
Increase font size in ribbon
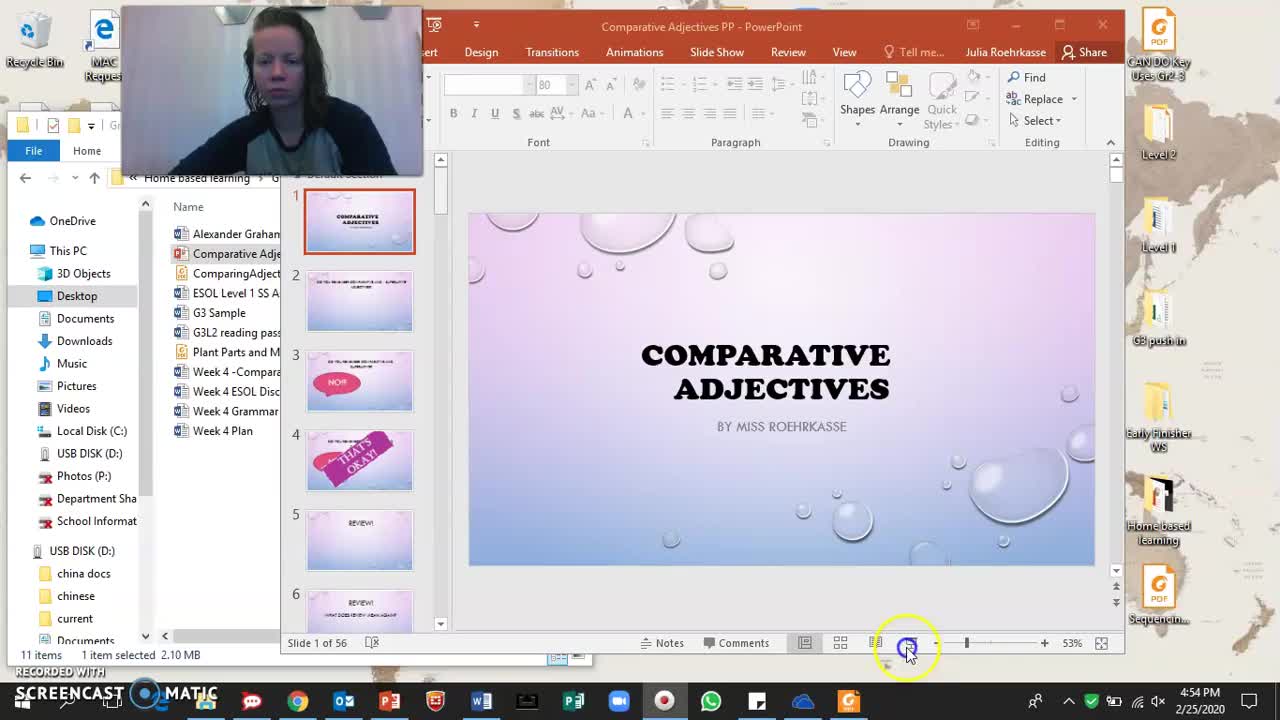pos(590,85)
